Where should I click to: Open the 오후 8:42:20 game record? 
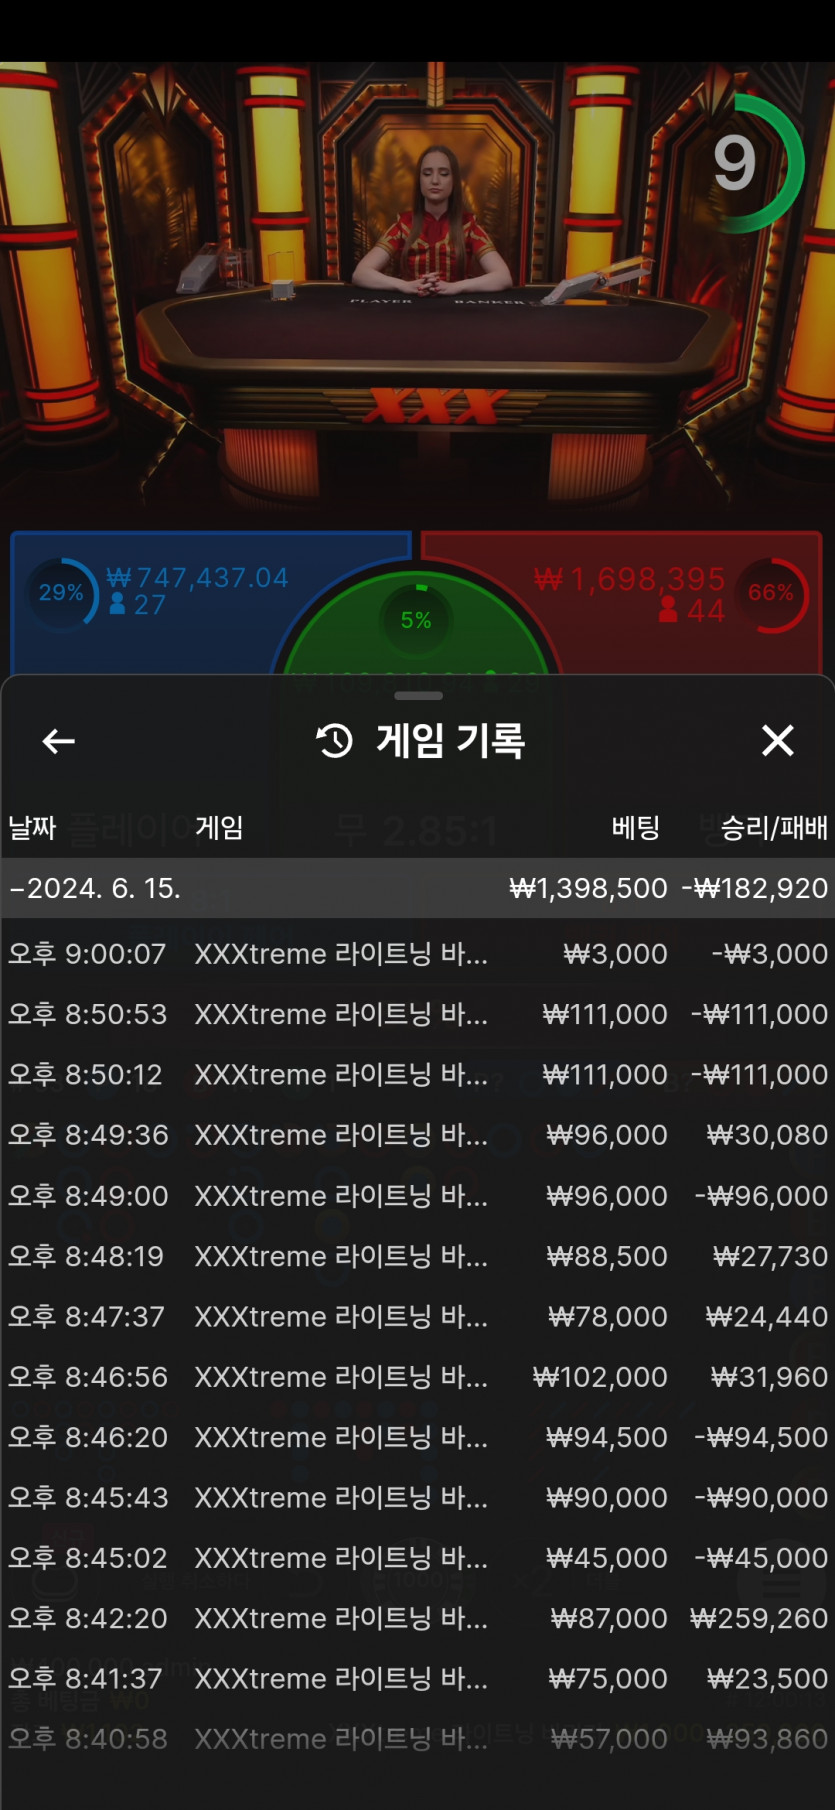(417, 1618)
